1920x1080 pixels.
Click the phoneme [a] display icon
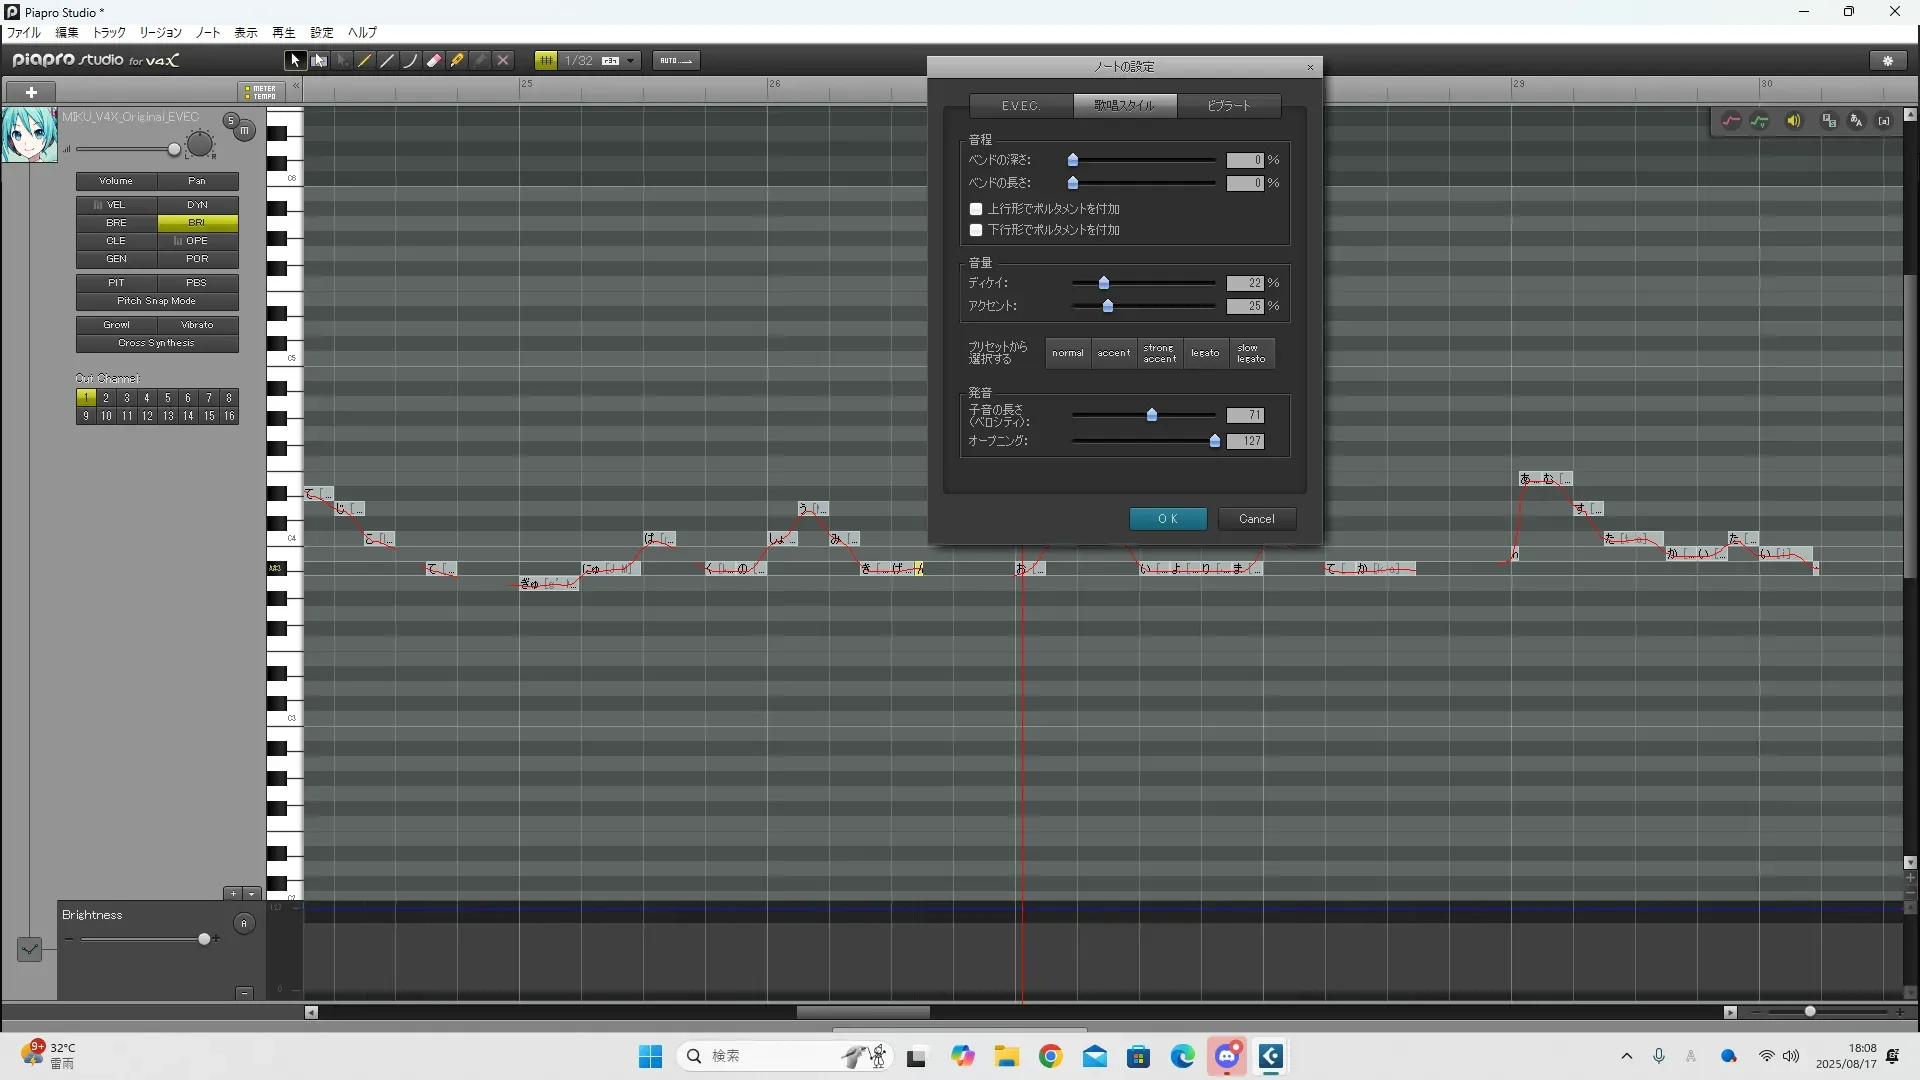[1884, 121]
